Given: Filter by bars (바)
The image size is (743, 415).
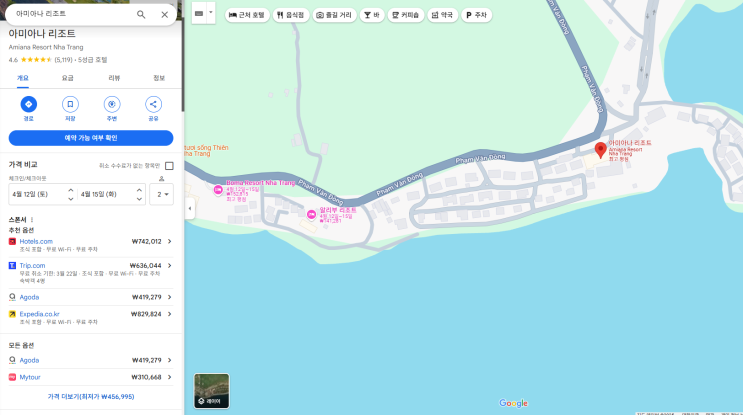Looking at the screenshot, I should (372, 15).
